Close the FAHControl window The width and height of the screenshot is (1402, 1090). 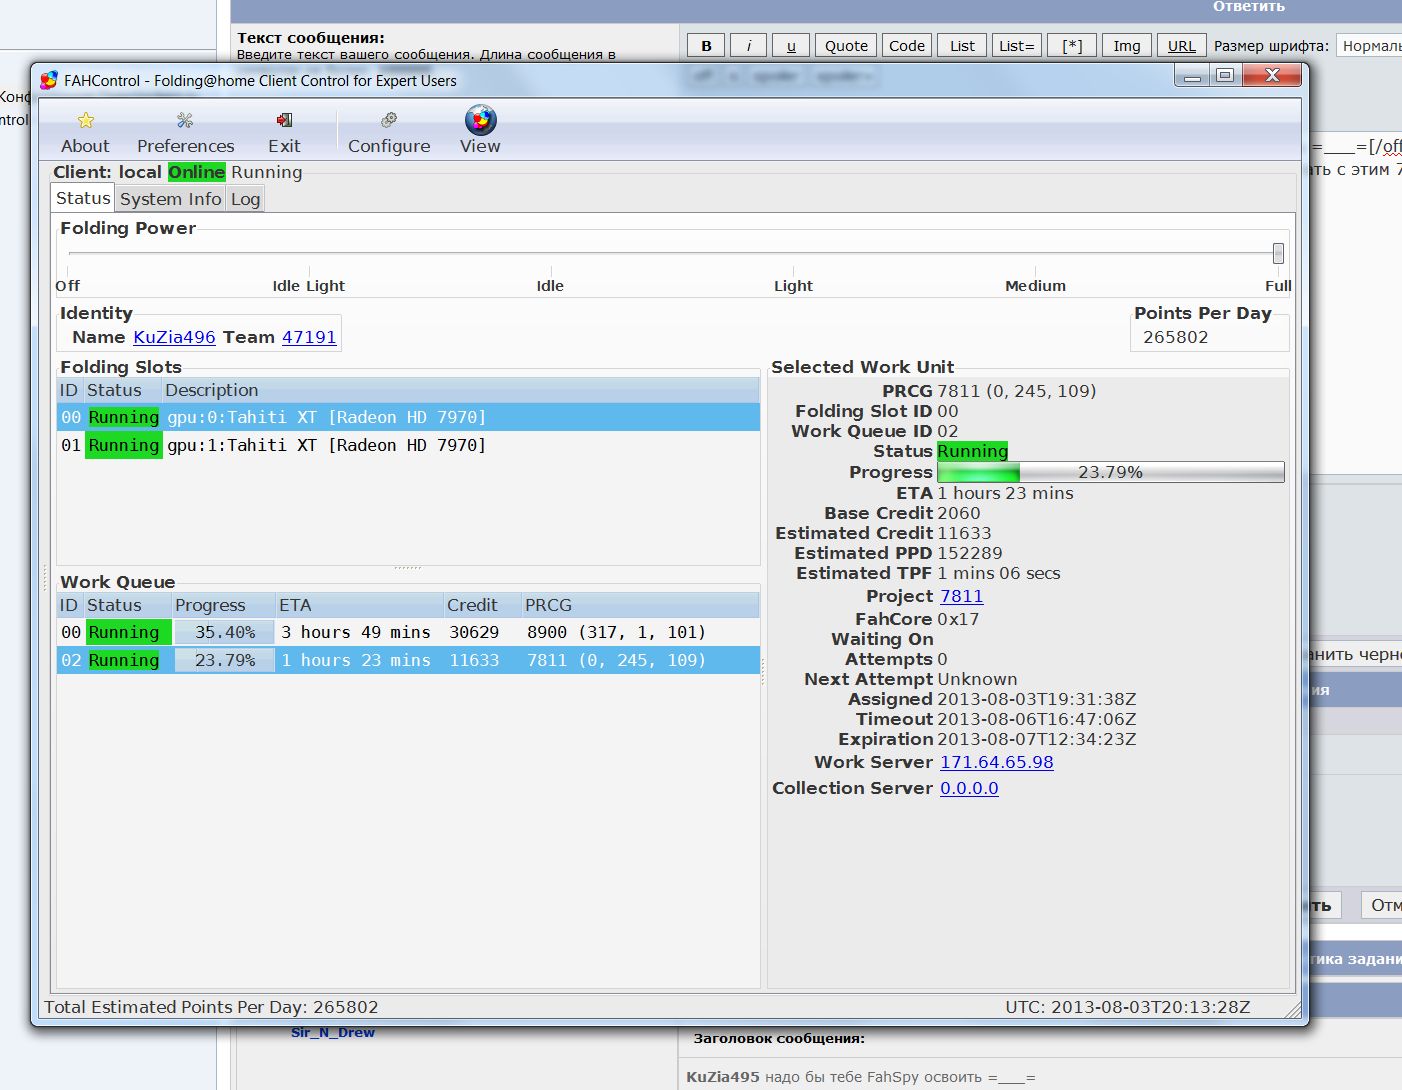[x=1272, y=75]
